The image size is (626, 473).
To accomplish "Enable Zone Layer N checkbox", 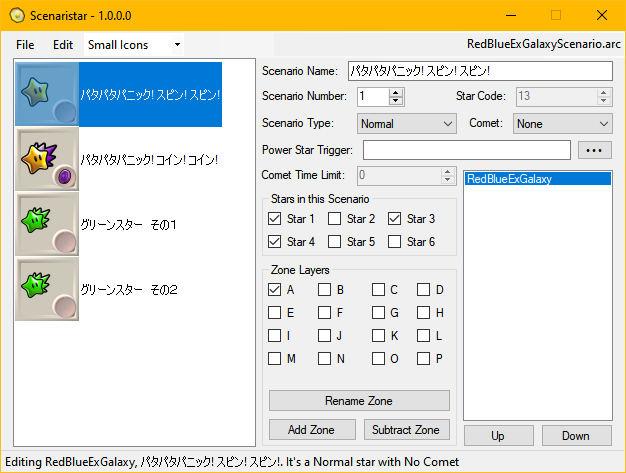I will [325, 358].
